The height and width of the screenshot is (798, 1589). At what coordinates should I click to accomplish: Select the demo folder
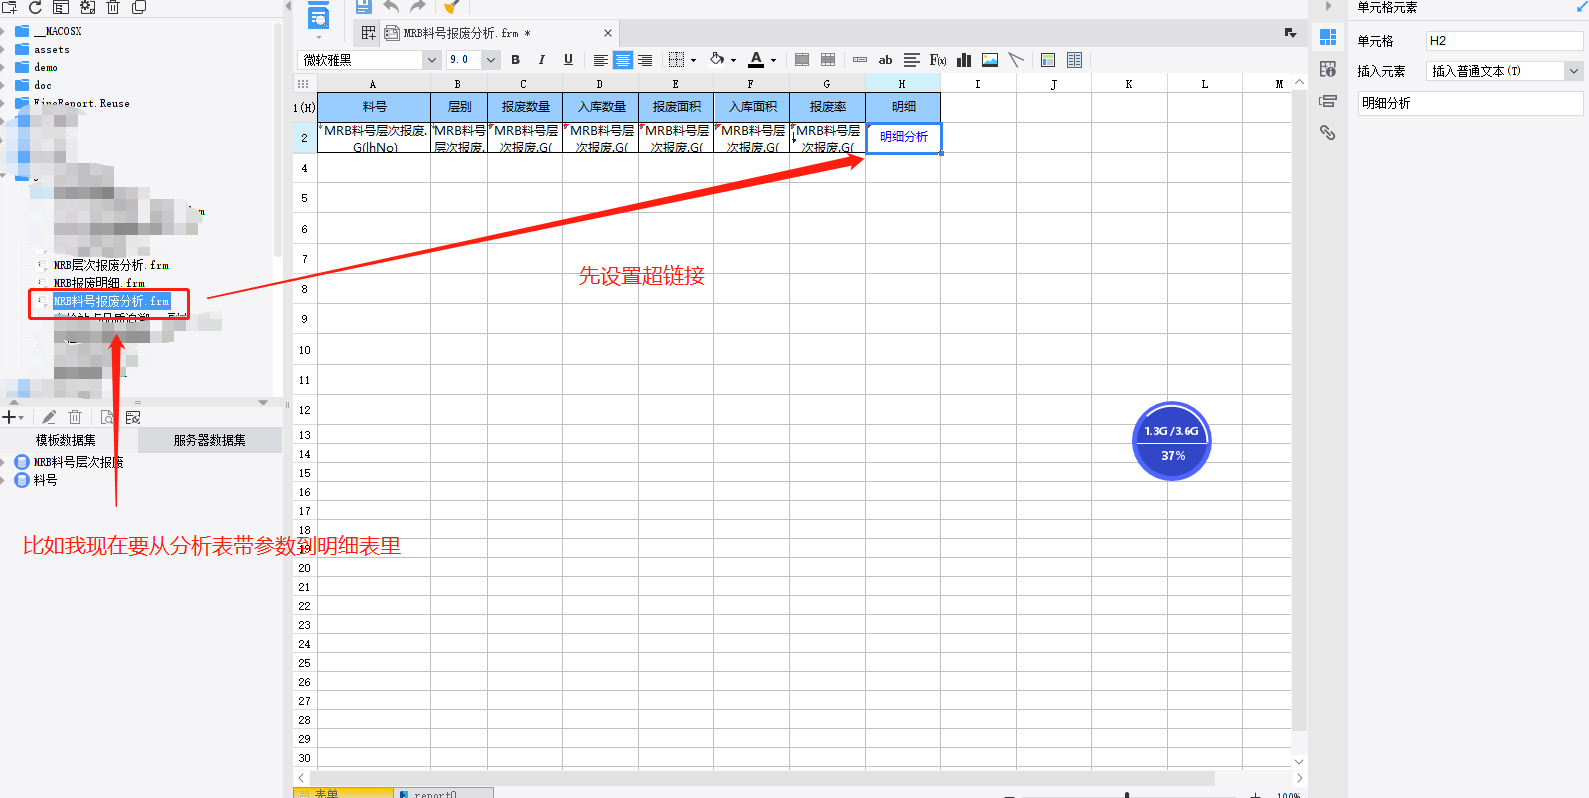point(46,67)
